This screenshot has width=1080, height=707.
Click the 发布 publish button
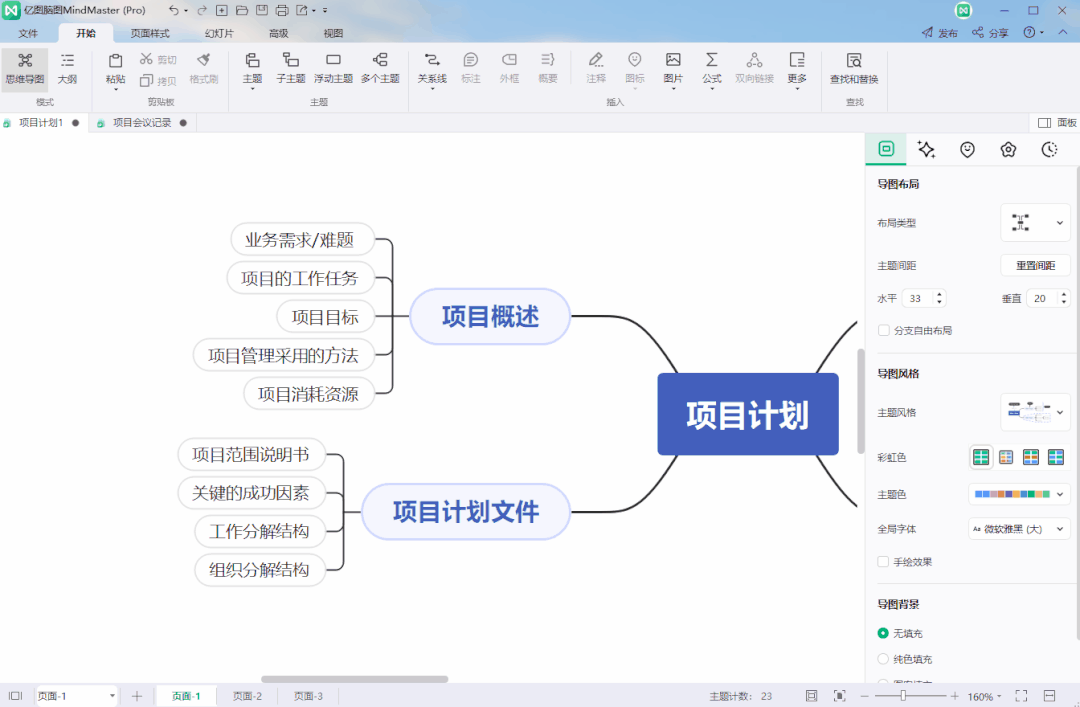click(x=939, y=32)
